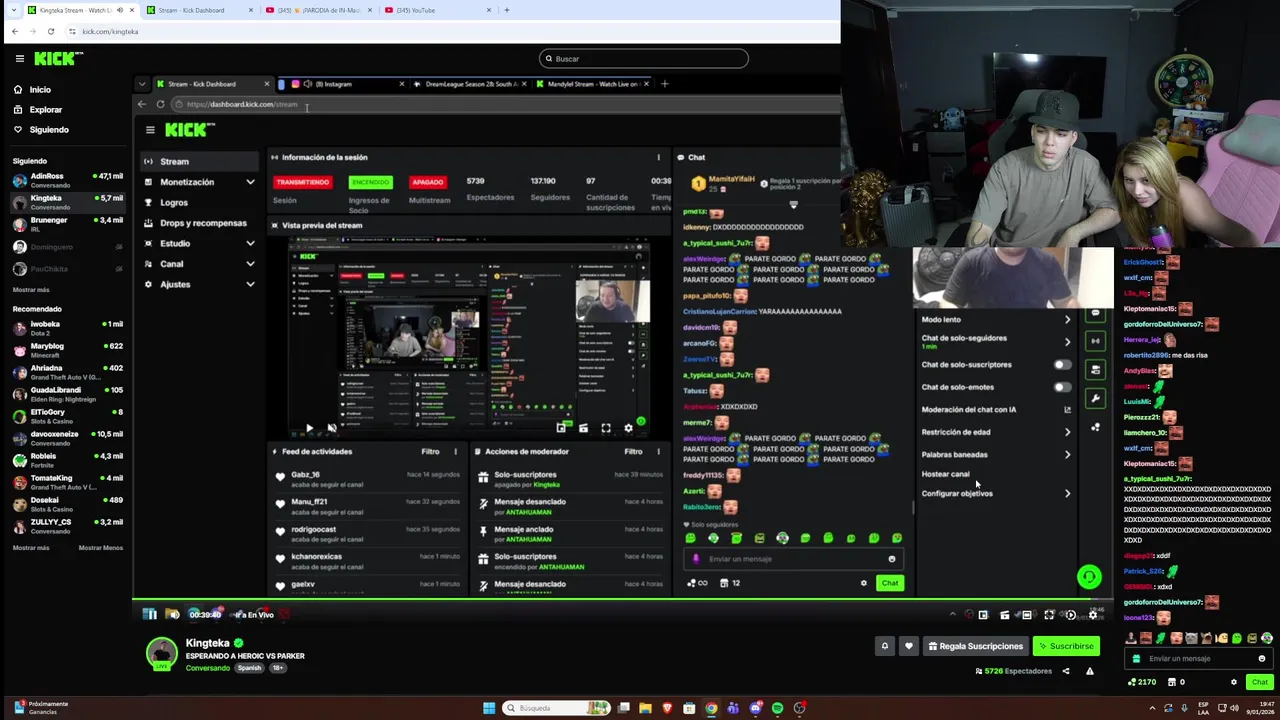Open the Kick hamburger menu at top left

pyautogui.click(x=19, y=58)
